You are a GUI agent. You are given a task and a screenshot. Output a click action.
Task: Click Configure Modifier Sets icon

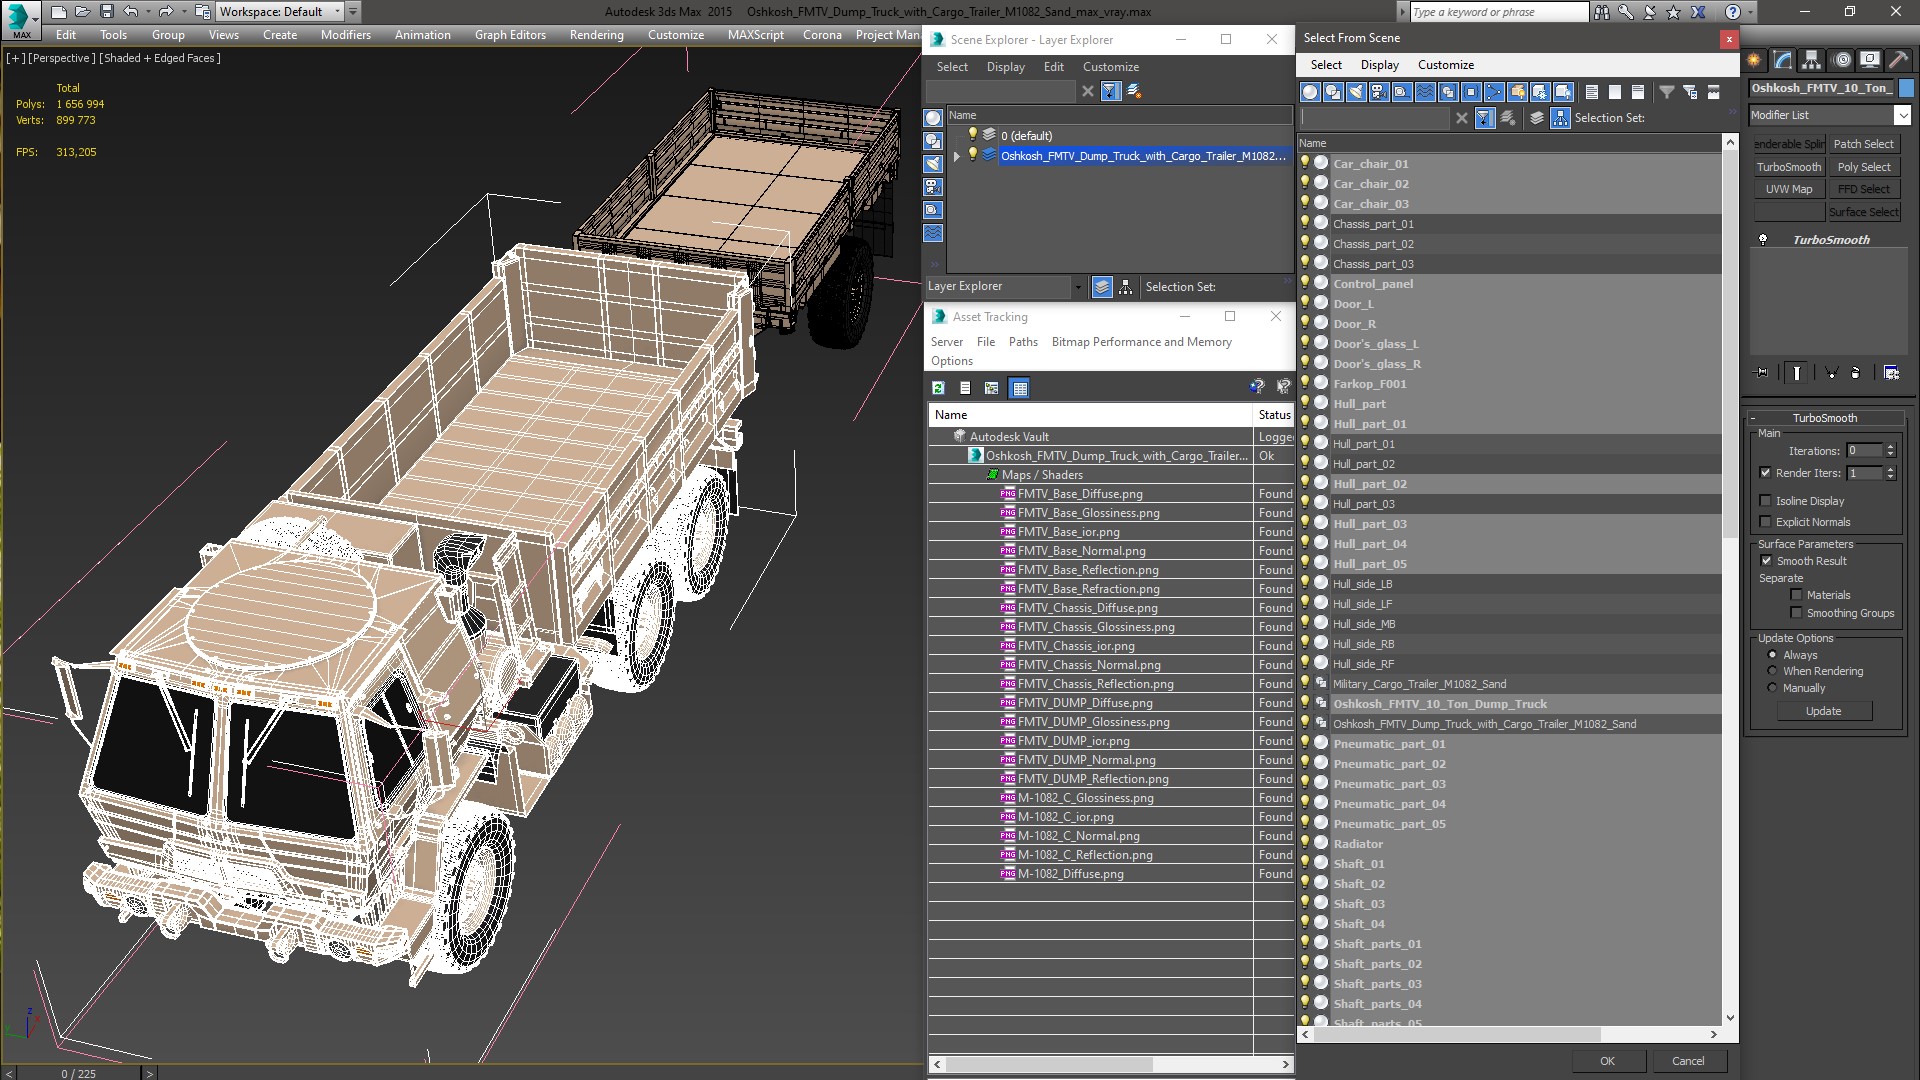tap(1892, 372)
